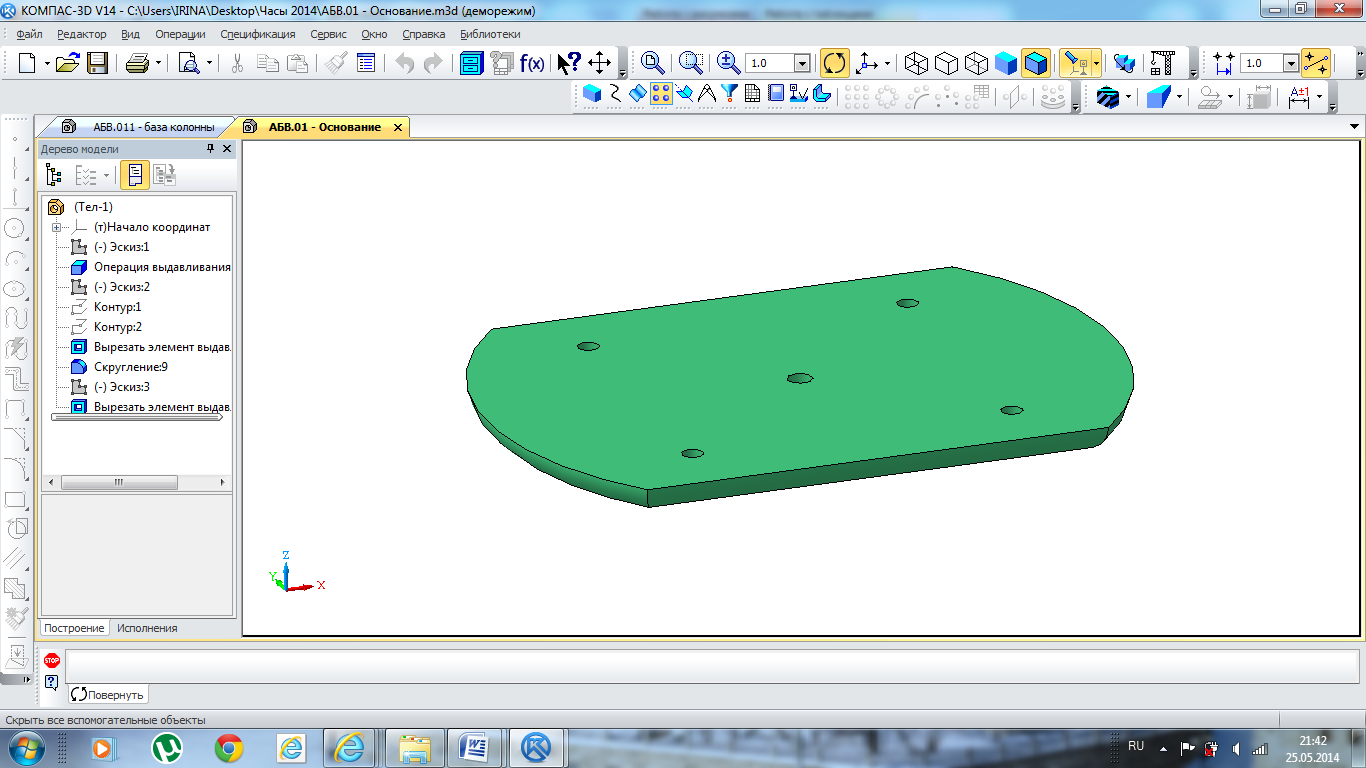Switch to АБВ.011 - база колонны tab
Image resolution: width=1366 pixels, height=768 pixels.
click(x=152, y=127)
